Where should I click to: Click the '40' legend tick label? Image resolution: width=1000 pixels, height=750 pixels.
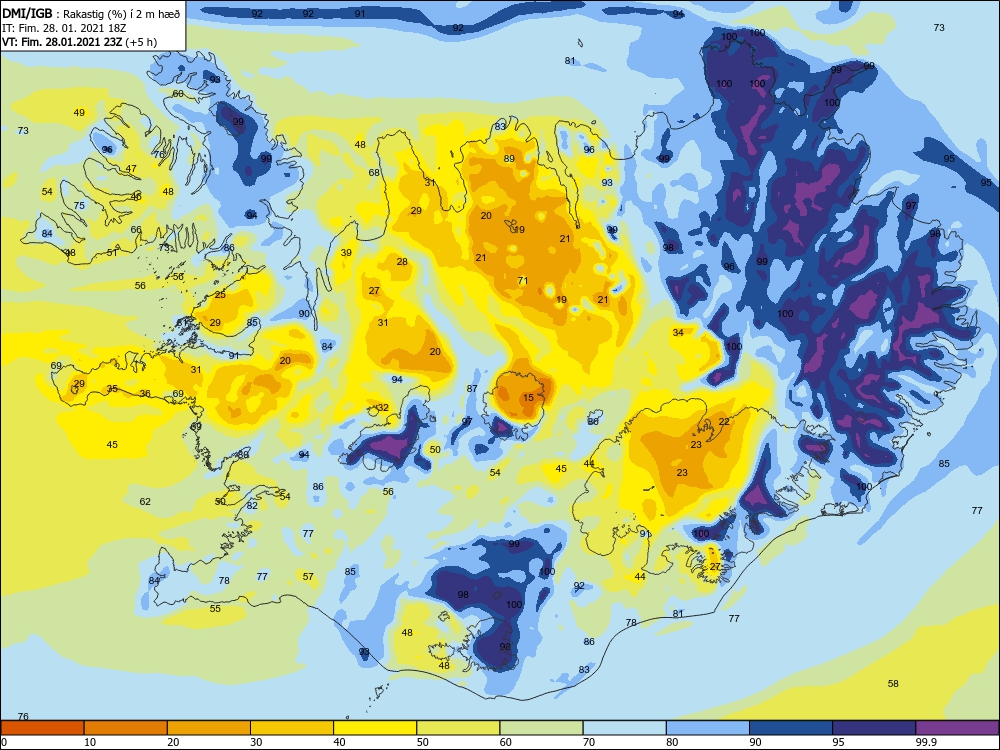(339, 742)
